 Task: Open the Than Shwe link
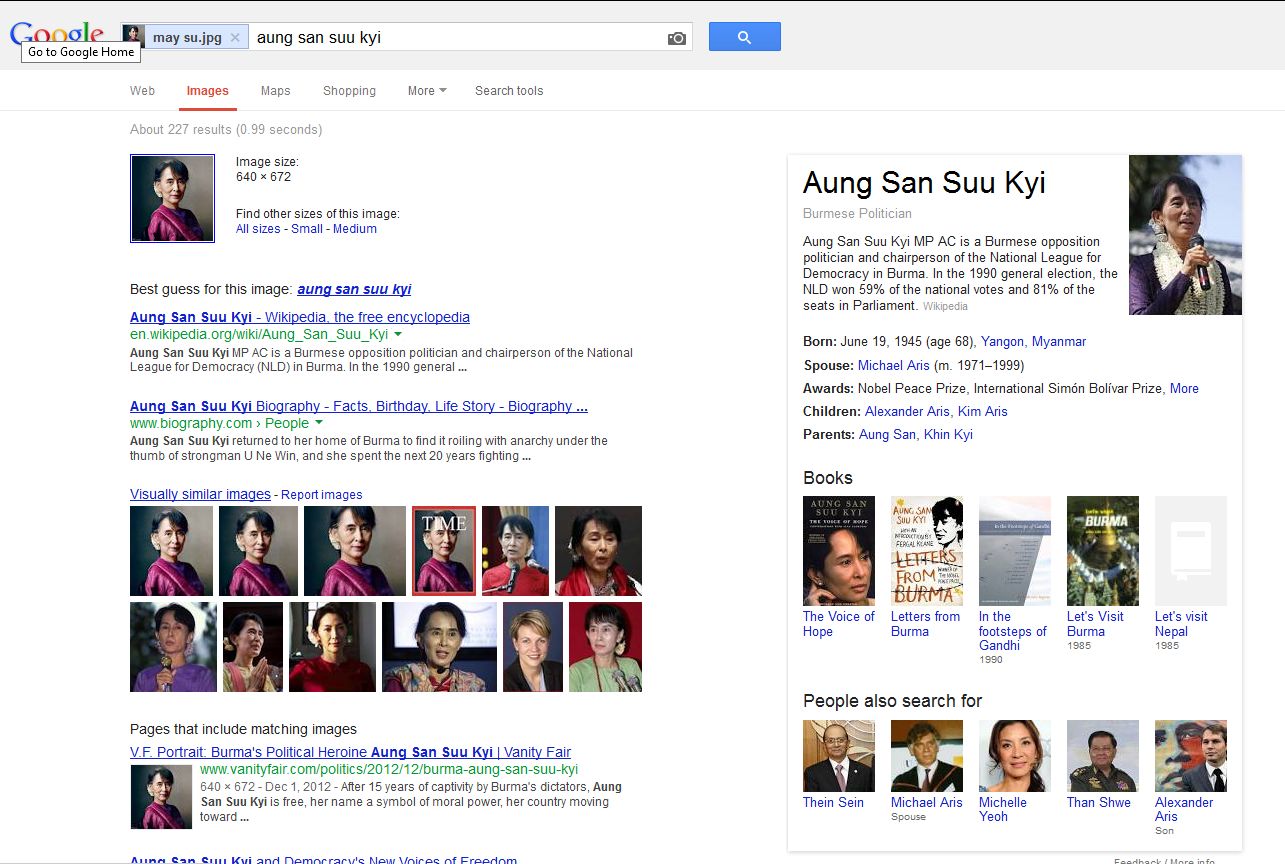tap(1099, 803)
